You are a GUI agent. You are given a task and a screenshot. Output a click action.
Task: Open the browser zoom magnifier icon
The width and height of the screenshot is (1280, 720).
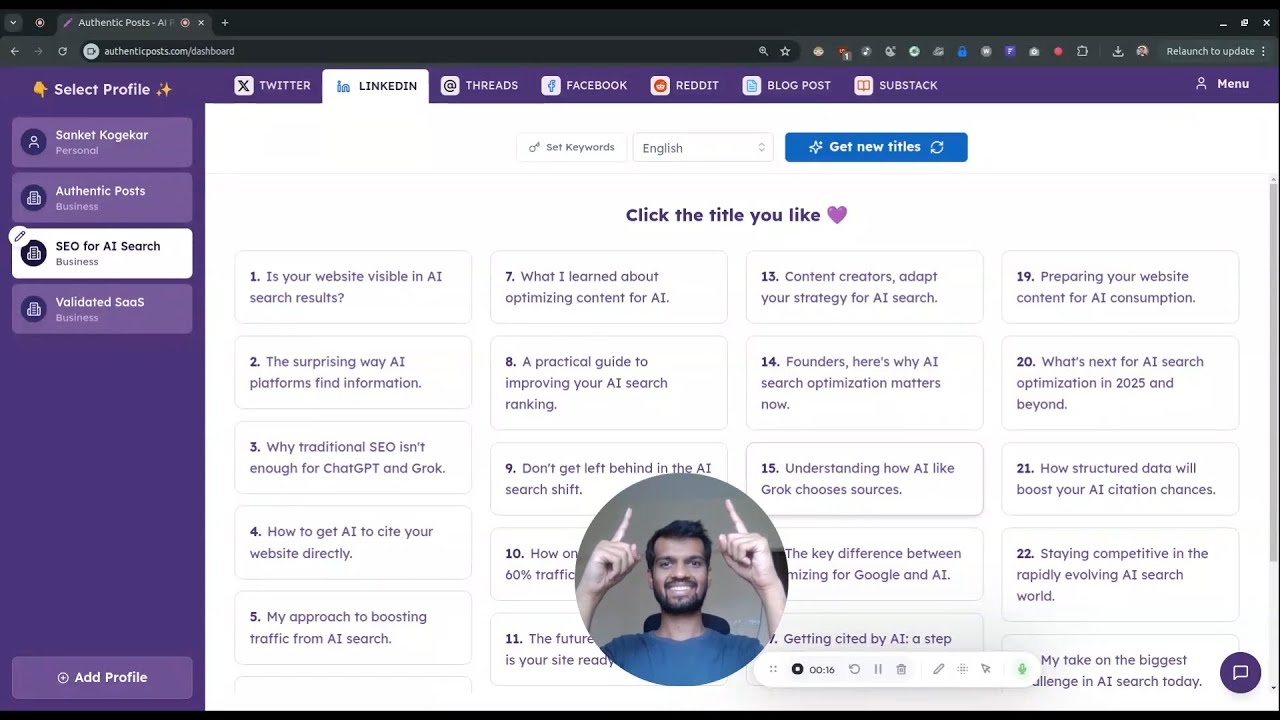pos(763,51)
